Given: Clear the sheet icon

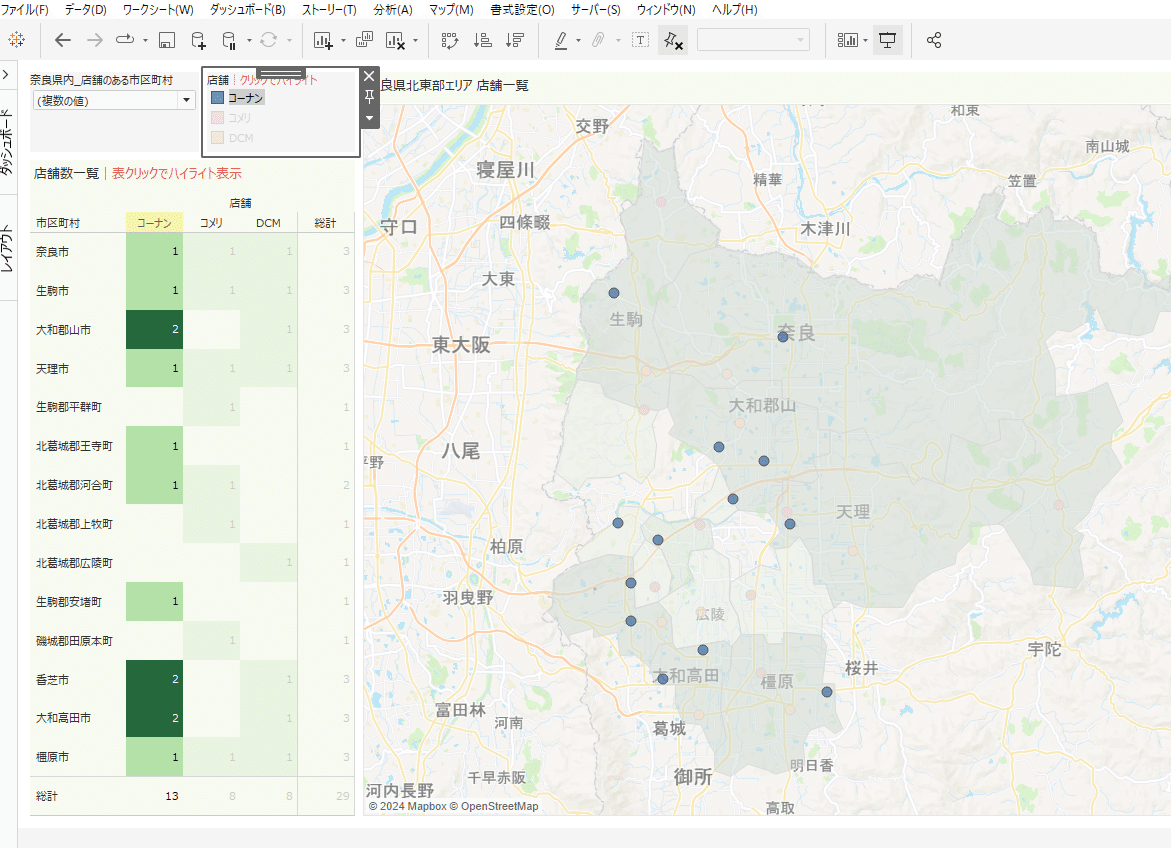Looking at the screenshot, I should pos(395,40).
